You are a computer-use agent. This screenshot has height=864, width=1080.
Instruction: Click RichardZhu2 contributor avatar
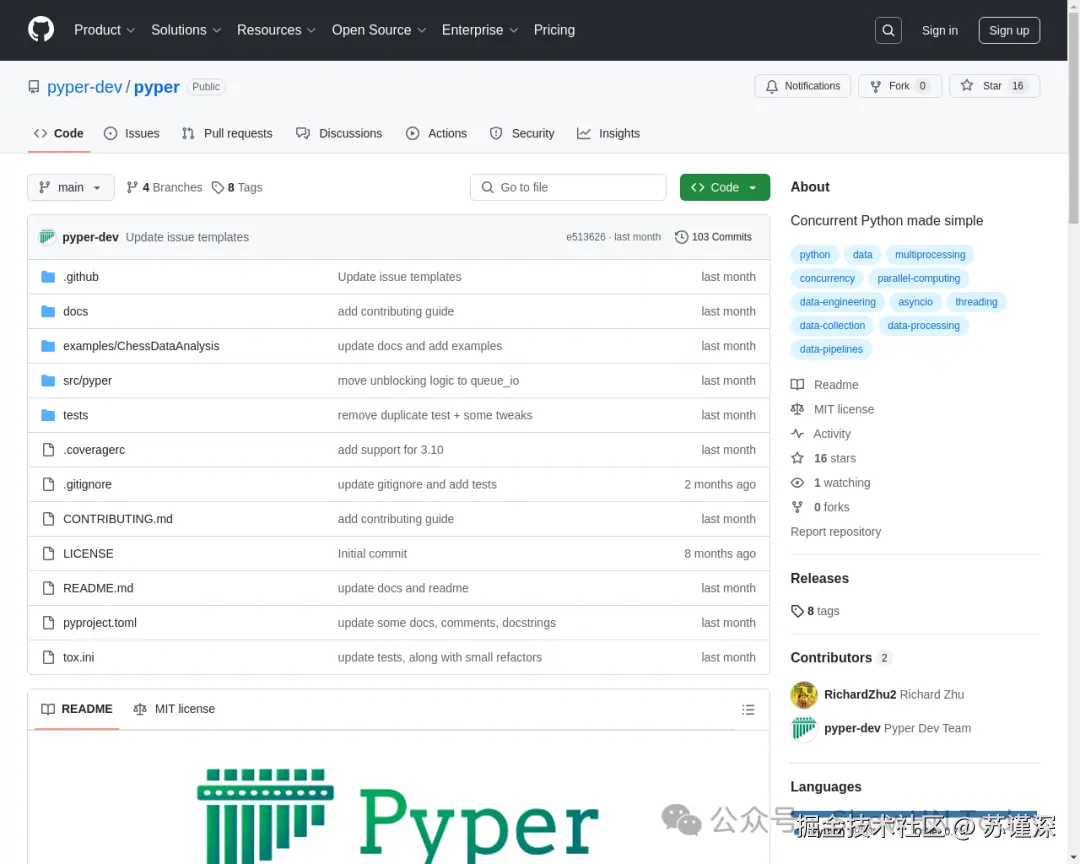coord(804,695)
